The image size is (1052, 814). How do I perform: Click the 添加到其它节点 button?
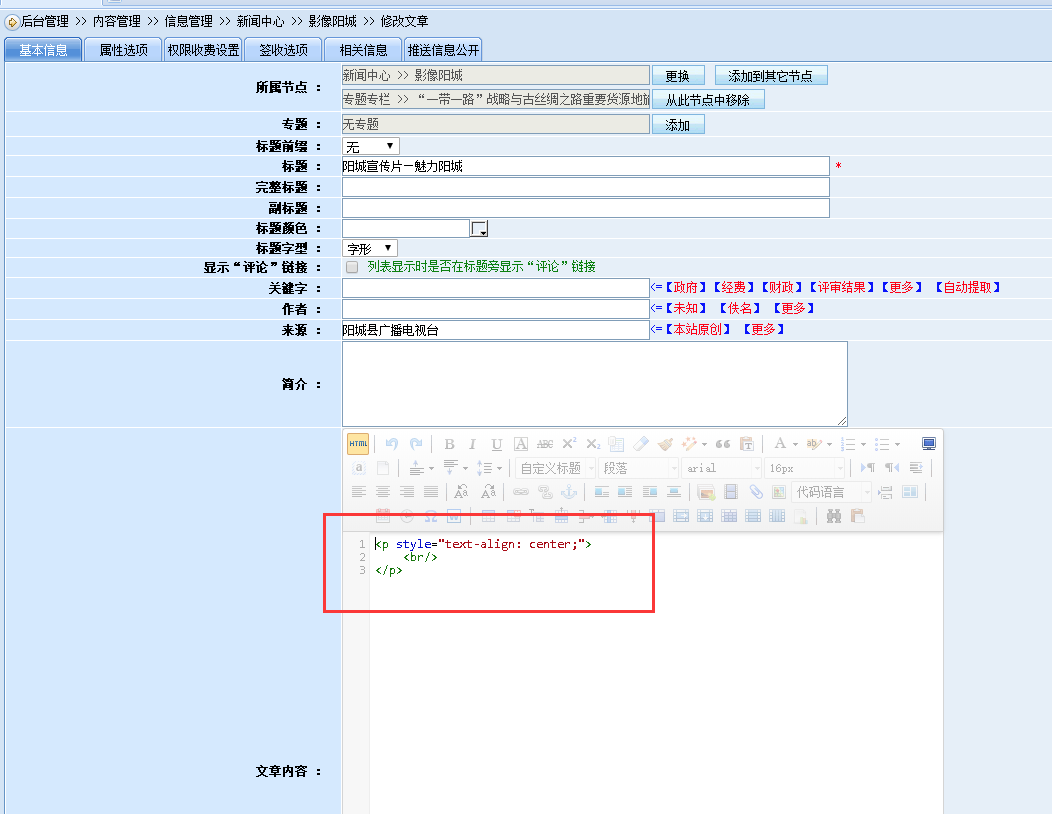770,76
